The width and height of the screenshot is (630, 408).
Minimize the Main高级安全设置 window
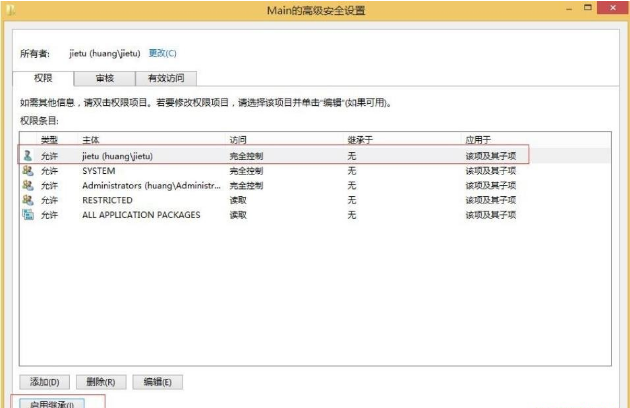click(569, 8)
